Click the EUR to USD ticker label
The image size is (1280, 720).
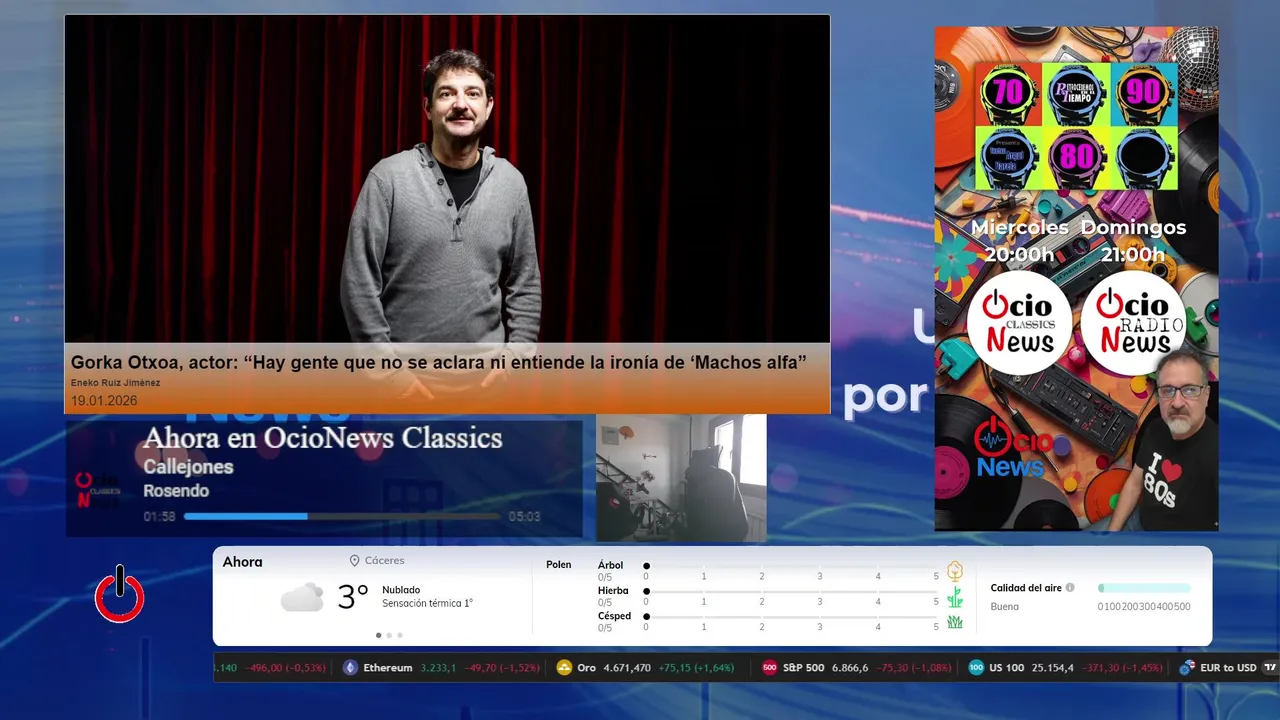(1228, 668)
